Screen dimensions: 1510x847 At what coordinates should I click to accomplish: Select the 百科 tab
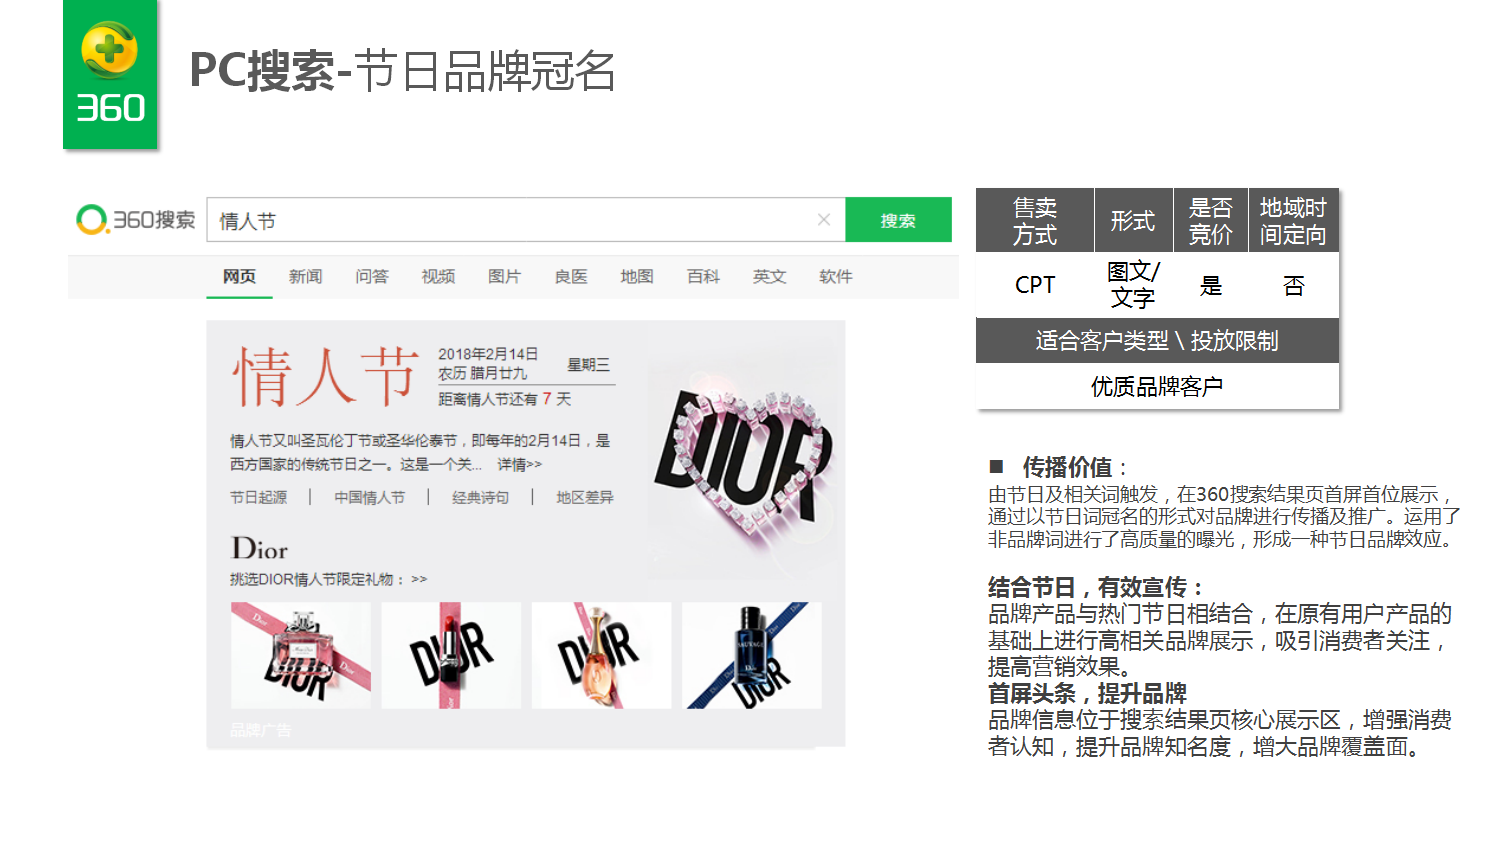(703, 277)
